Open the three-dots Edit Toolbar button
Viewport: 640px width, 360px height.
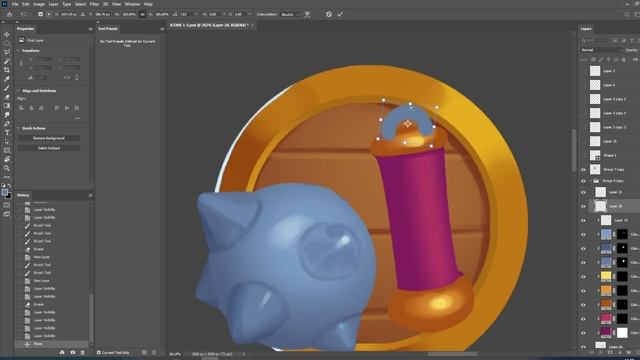pyautogui.click(x=7, y=177)
